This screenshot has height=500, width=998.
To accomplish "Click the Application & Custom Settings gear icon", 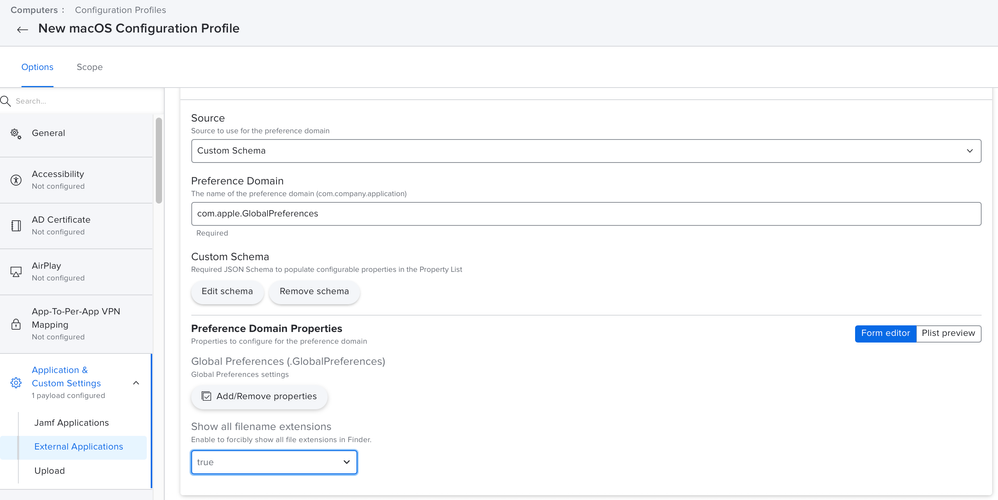I will [16, 383].
